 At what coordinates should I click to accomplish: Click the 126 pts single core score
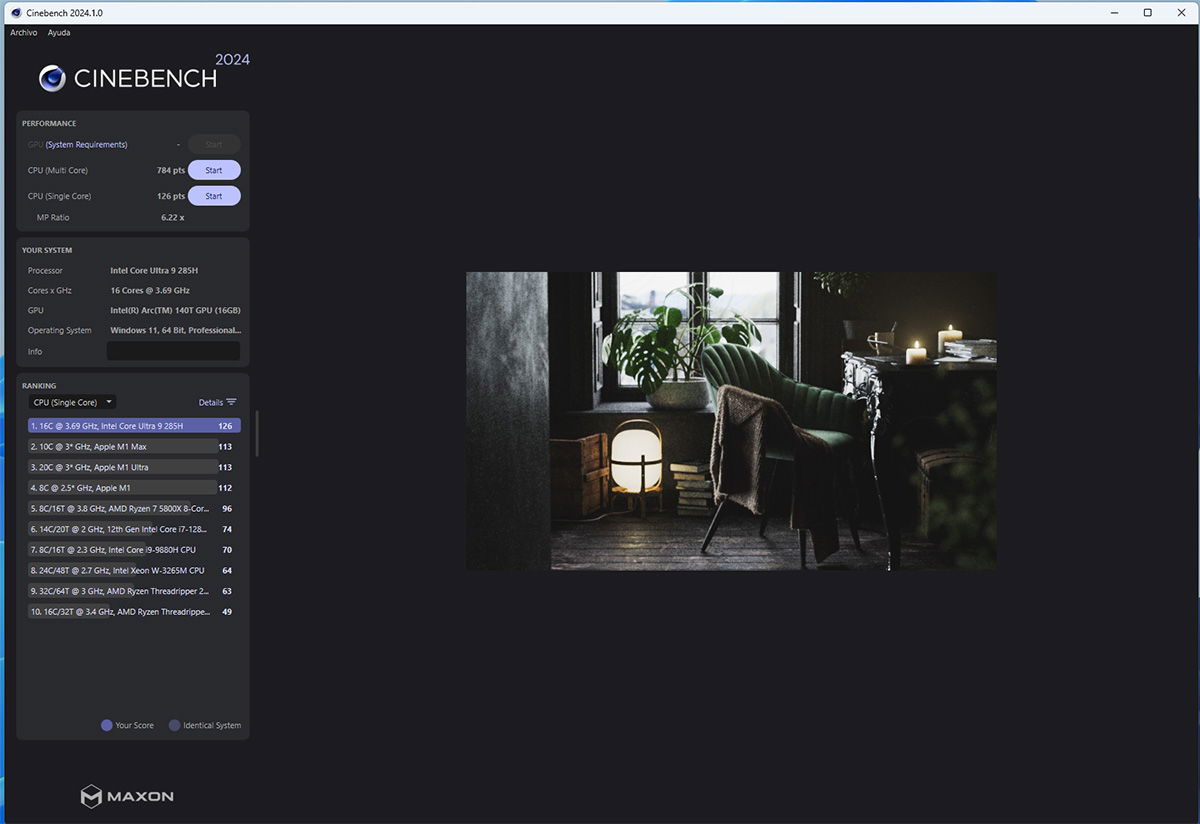[171, 197]
